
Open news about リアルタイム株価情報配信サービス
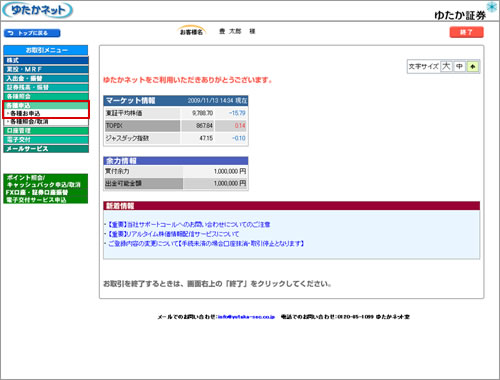pos(173,234)
